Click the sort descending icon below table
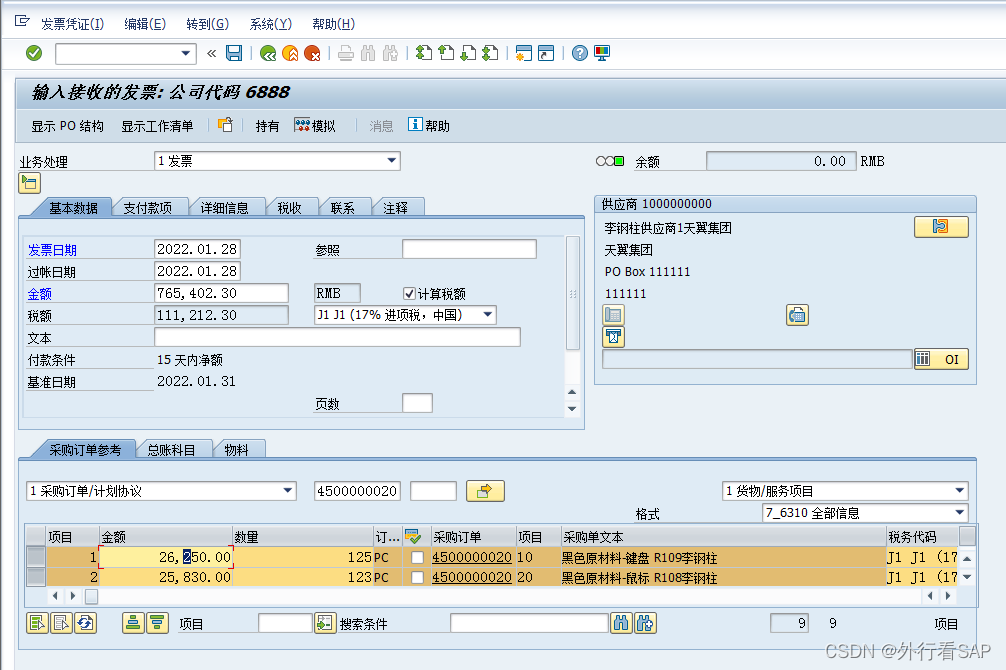The image size is (1006, 670). (x=157, y=623)
